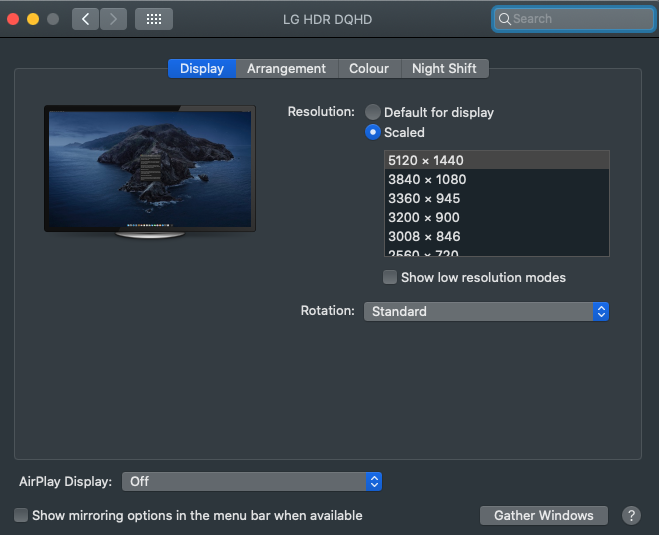The height and width of the screenshot is (535, 659).
Task: Select Default for display radio button
Action: [372, 112]
